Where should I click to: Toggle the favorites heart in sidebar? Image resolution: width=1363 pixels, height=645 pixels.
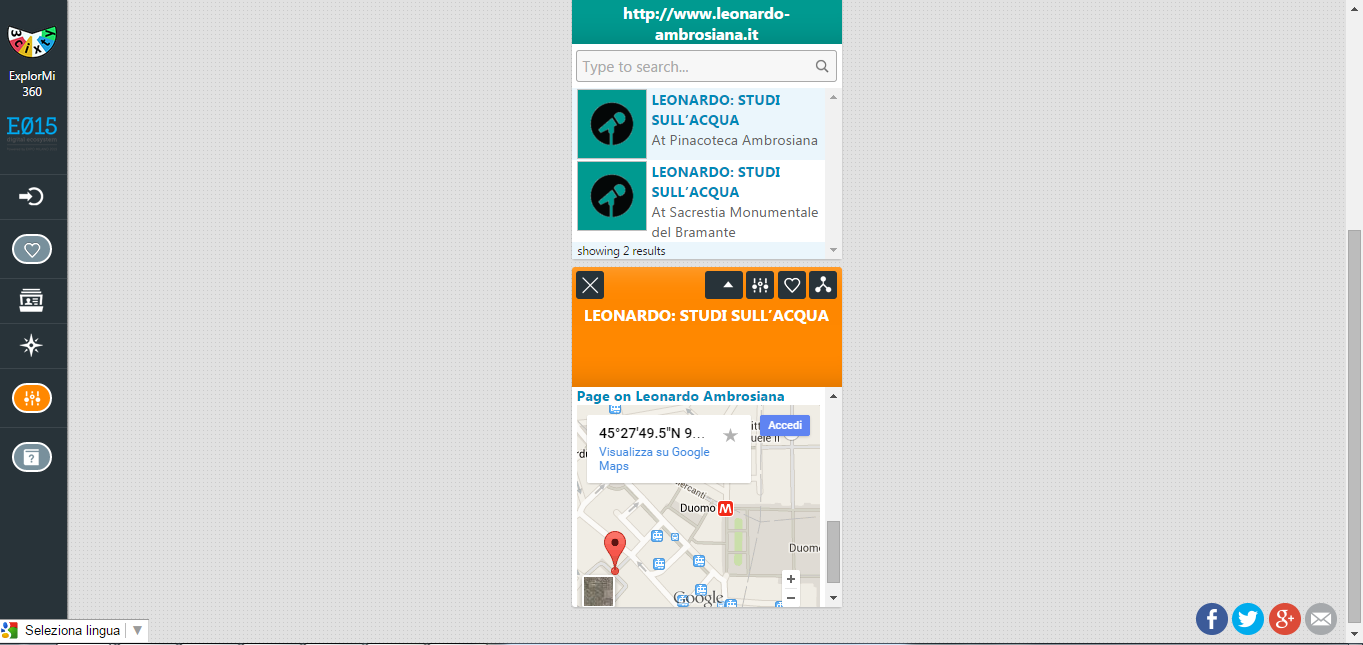[32, 249]
